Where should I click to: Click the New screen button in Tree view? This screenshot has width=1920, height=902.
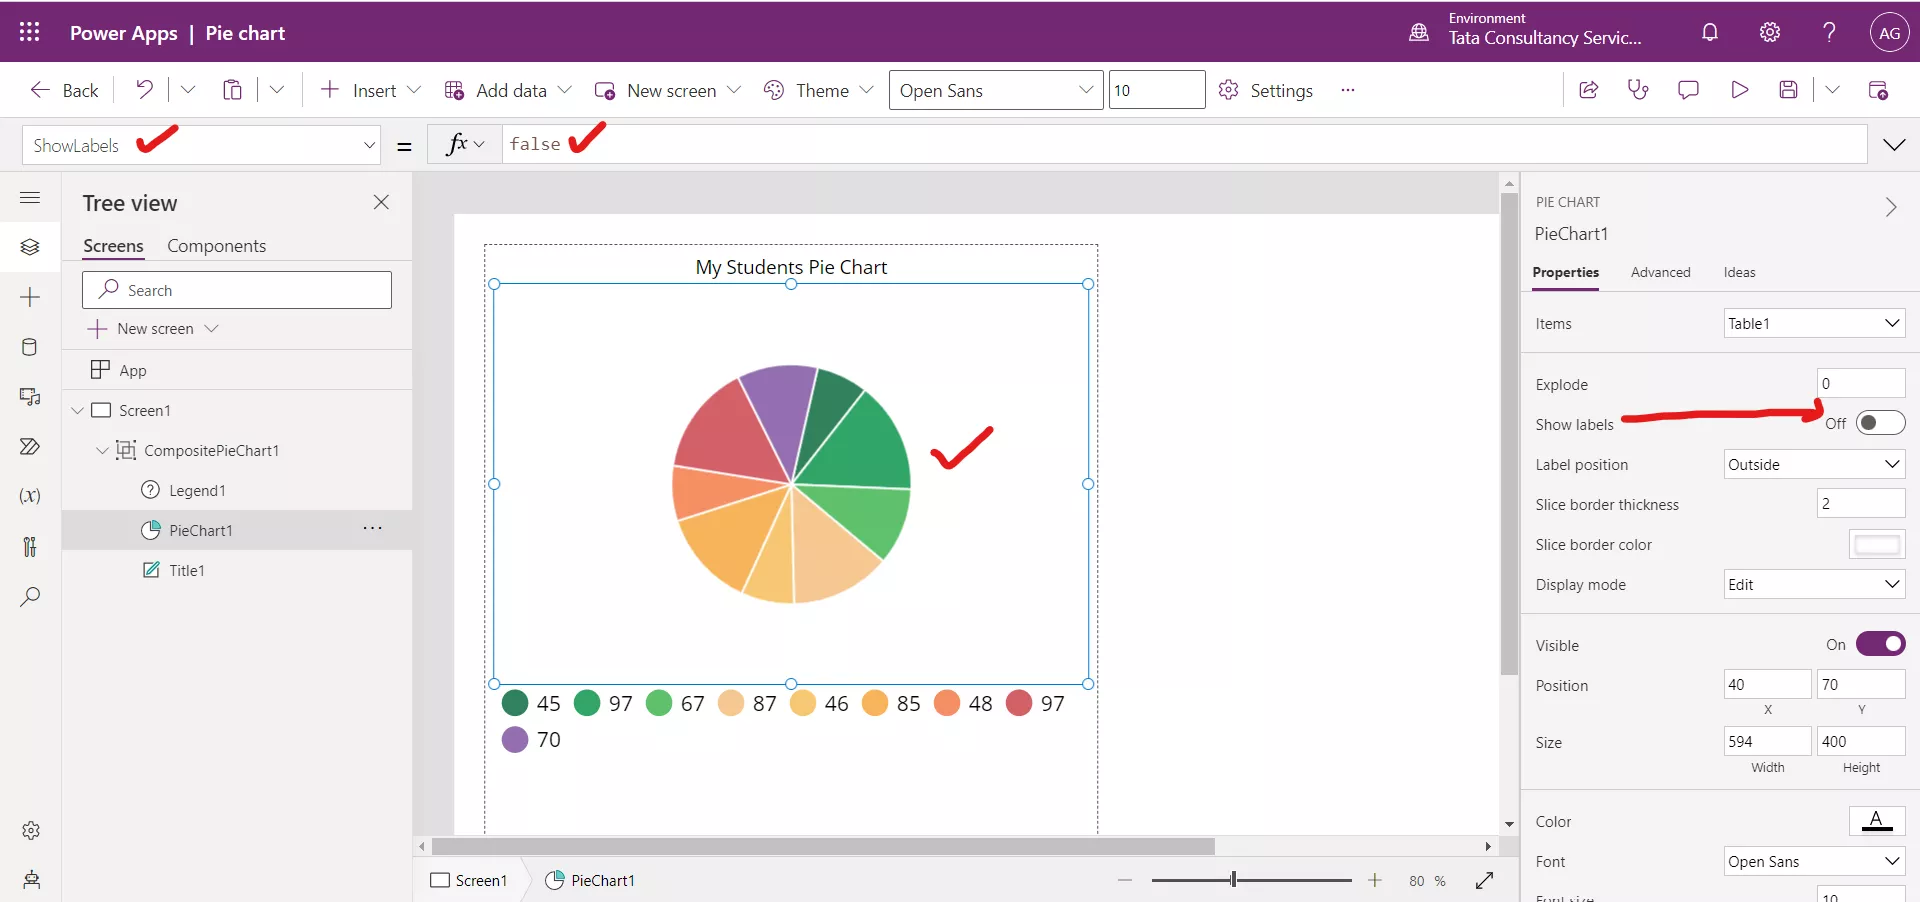[x=154, y=328]
